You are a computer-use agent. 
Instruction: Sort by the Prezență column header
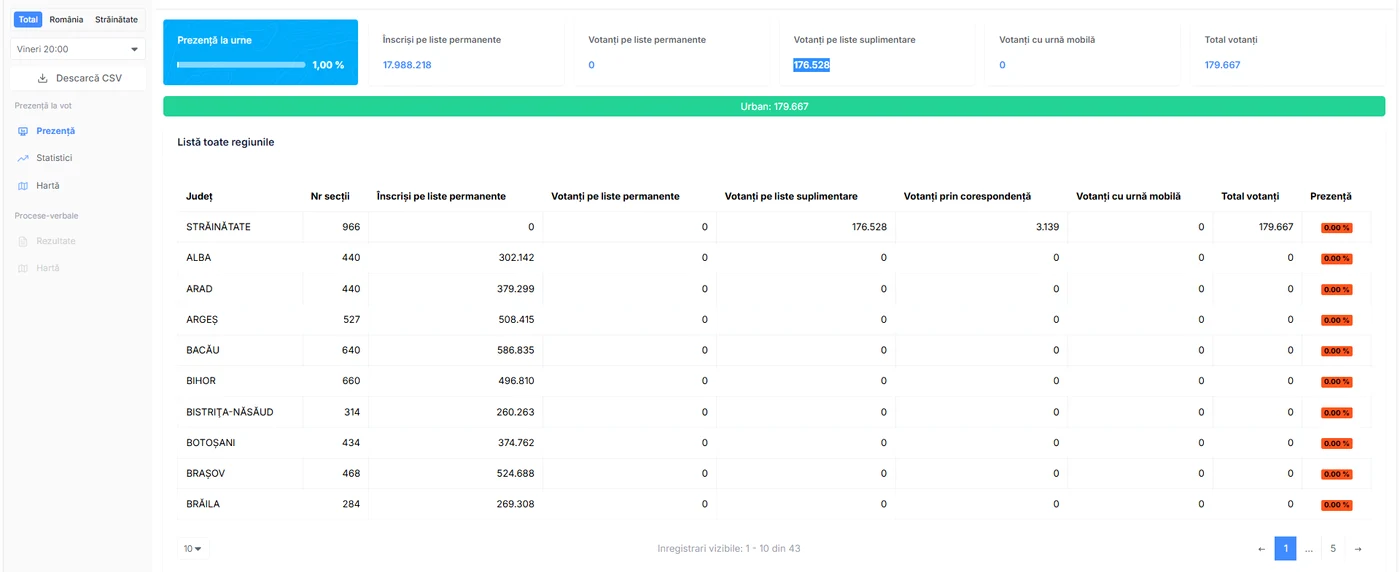(x=1331, y=196)
